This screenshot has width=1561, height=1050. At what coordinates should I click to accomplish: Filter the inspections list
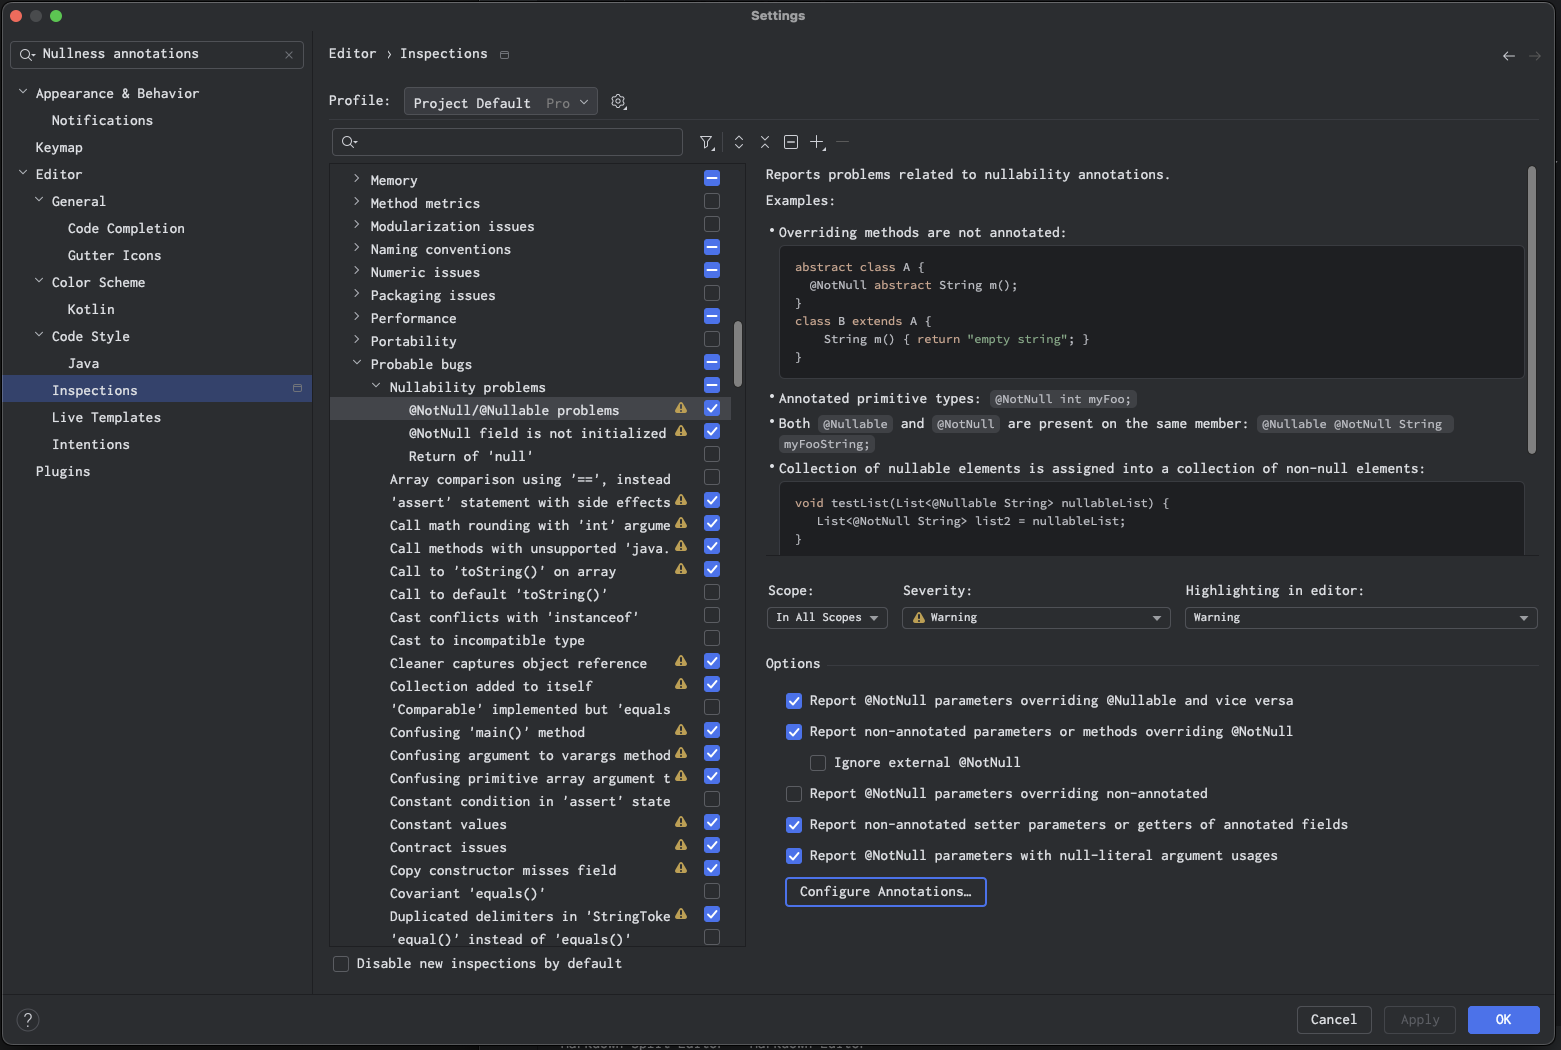coord(707,142)
